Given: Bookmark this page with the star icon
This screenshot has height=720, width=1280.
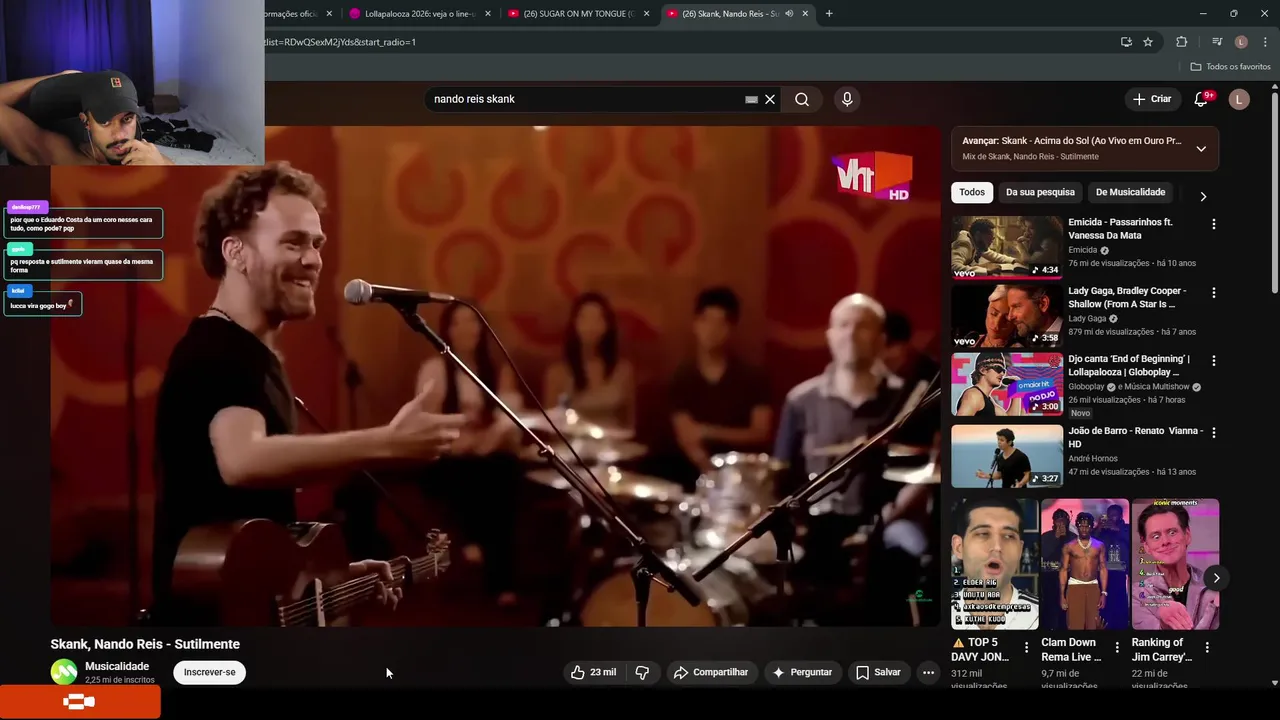Looking at the screenshot, I should pyautogui.click(x=1148, y=42).
